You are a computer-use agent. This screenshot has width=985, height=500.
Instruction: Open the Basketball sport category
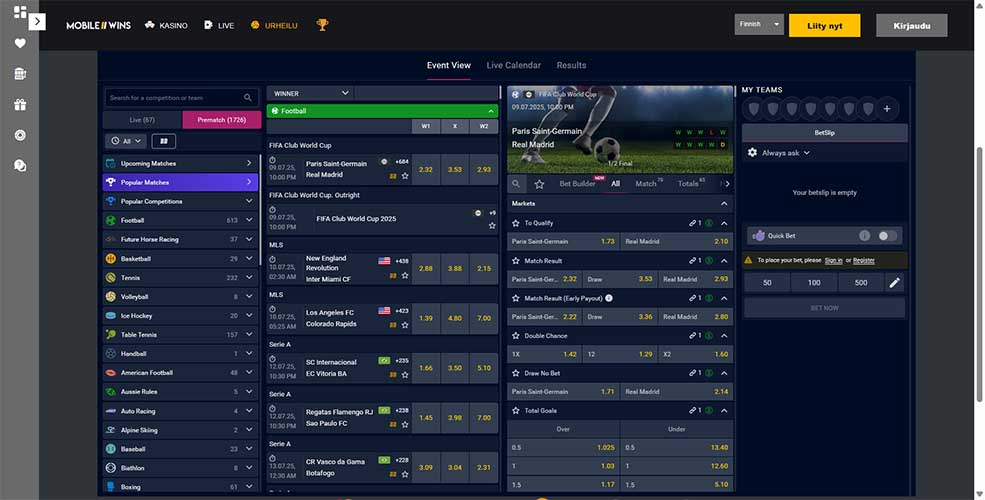point(181,259)
